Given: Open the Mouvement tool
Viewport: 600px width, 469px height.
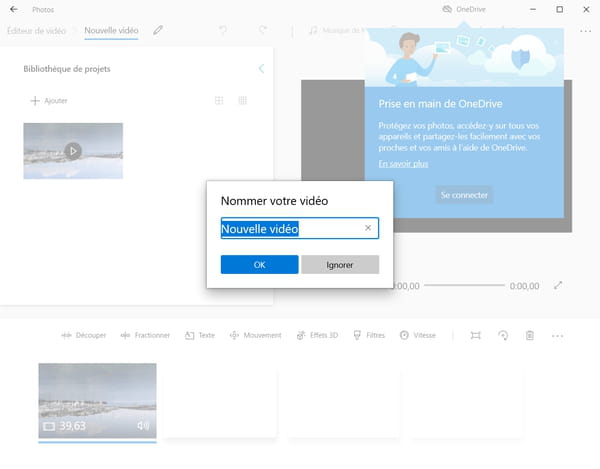Looking at the screenshot, I should coord(255,335).
